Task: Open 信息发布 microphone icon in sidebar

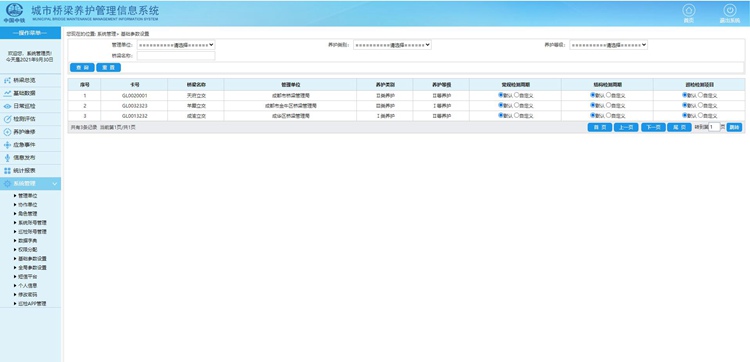Action: coord(7,158)
